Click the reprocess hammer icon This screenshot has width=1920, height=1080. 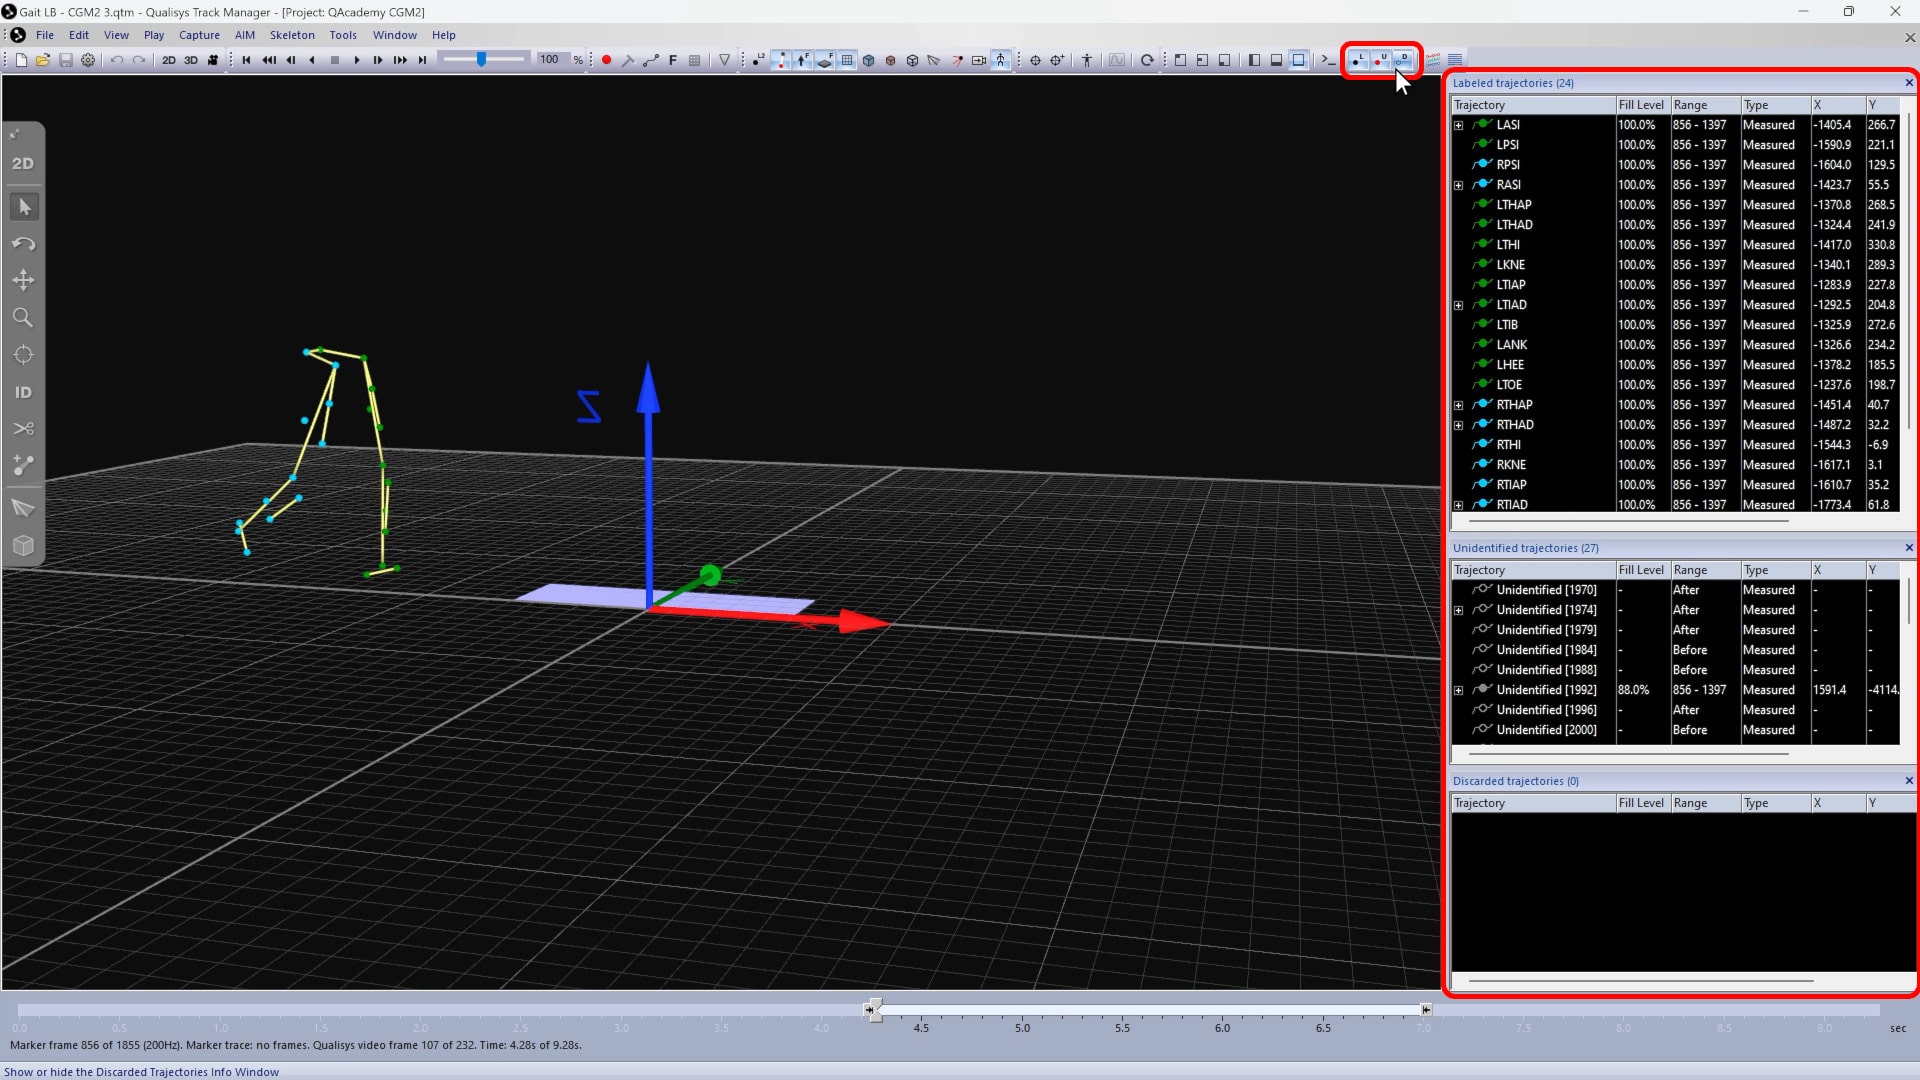point(628,60)
